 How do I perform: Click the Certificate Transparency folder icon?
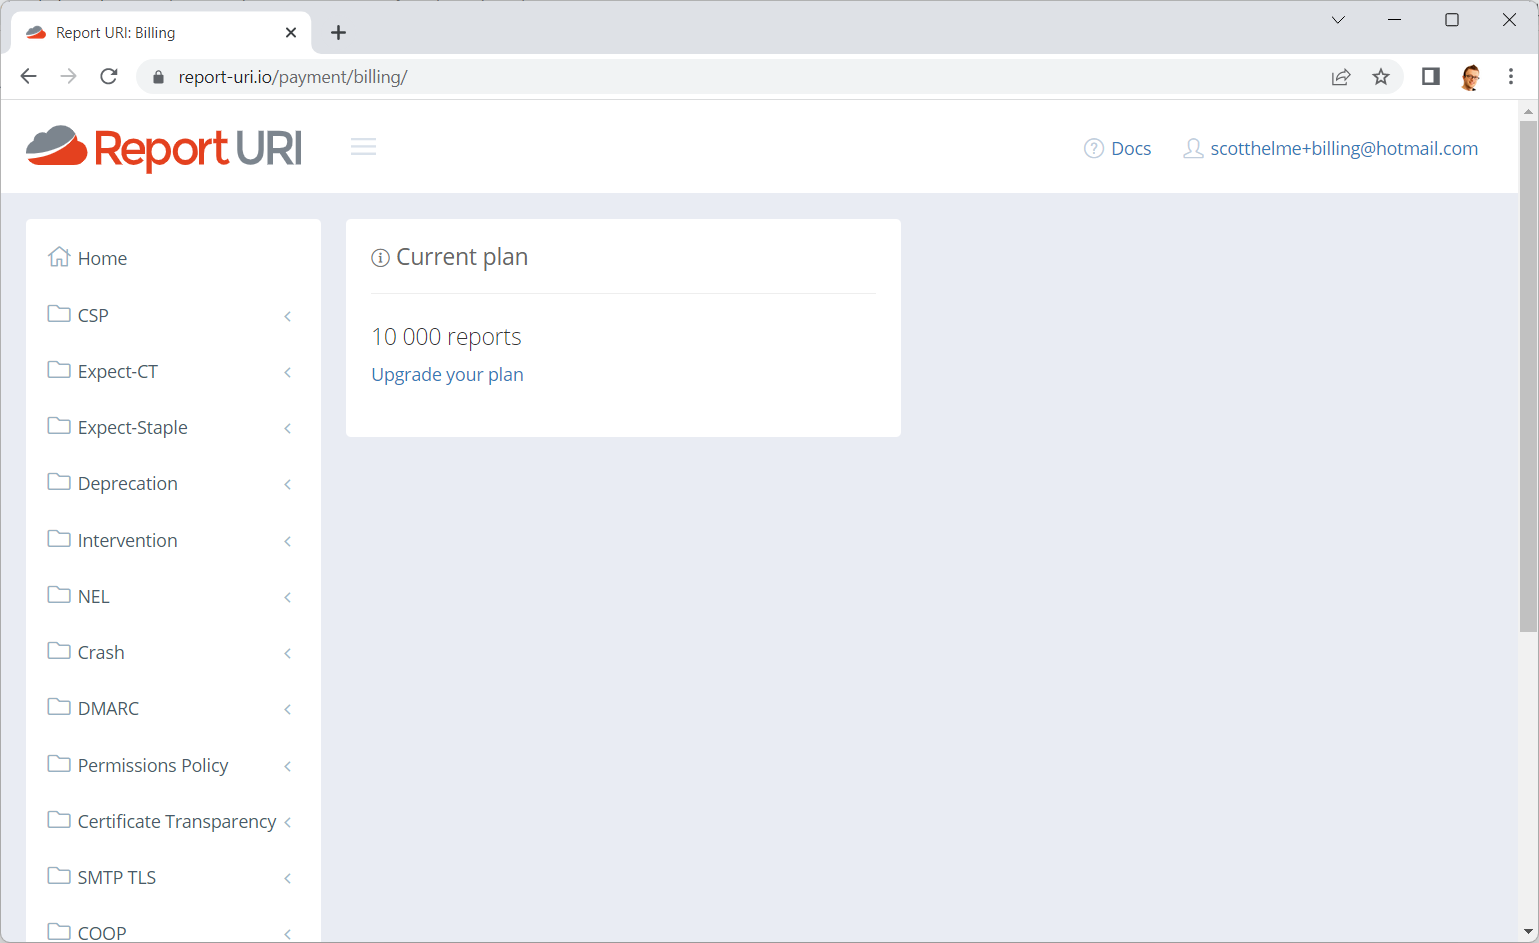click(x=59, y=820)
